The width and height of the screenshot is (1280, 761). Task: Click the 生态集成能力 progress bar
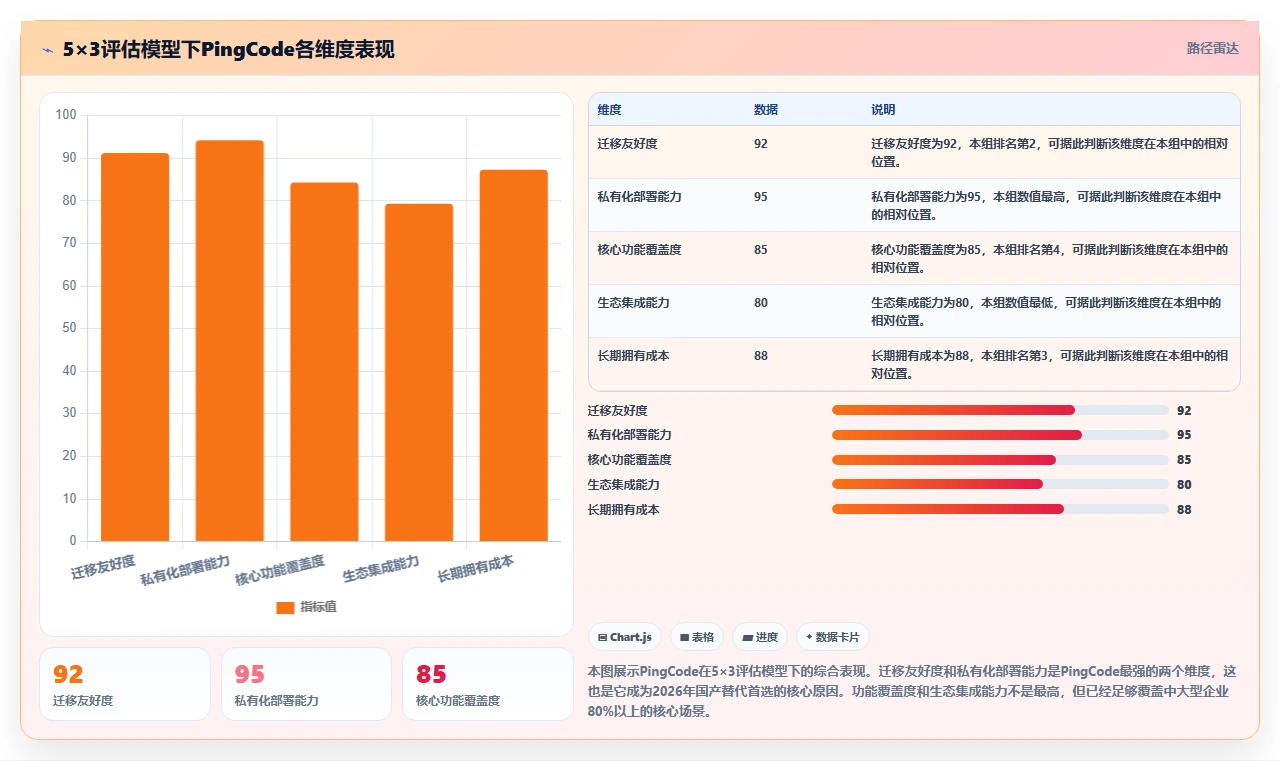(x=1000, y=484)
